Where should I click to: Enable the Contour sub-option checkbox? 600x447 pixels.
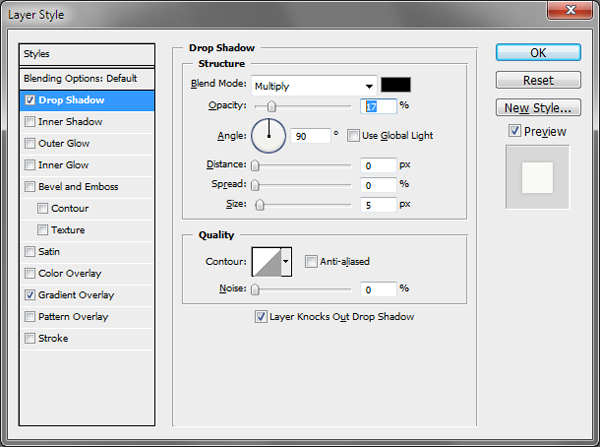tap(42, 209)
